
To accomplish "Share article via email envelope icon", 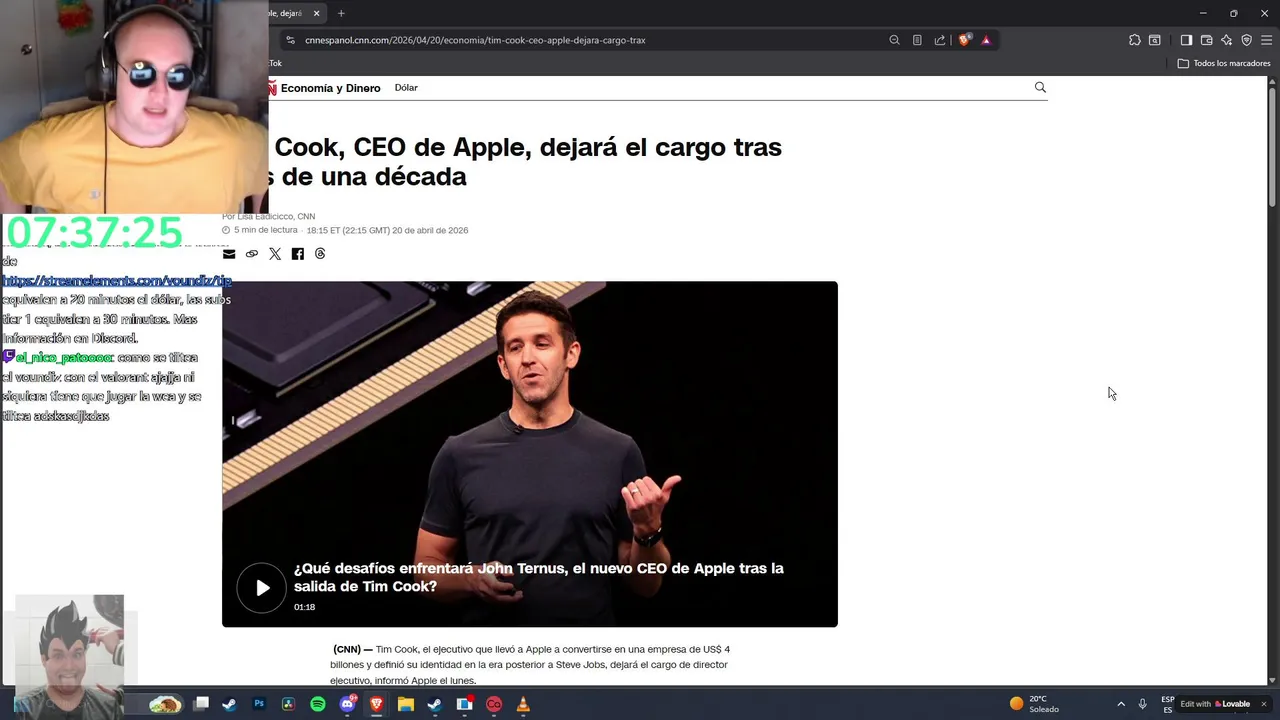I will [x=229, y=254].
